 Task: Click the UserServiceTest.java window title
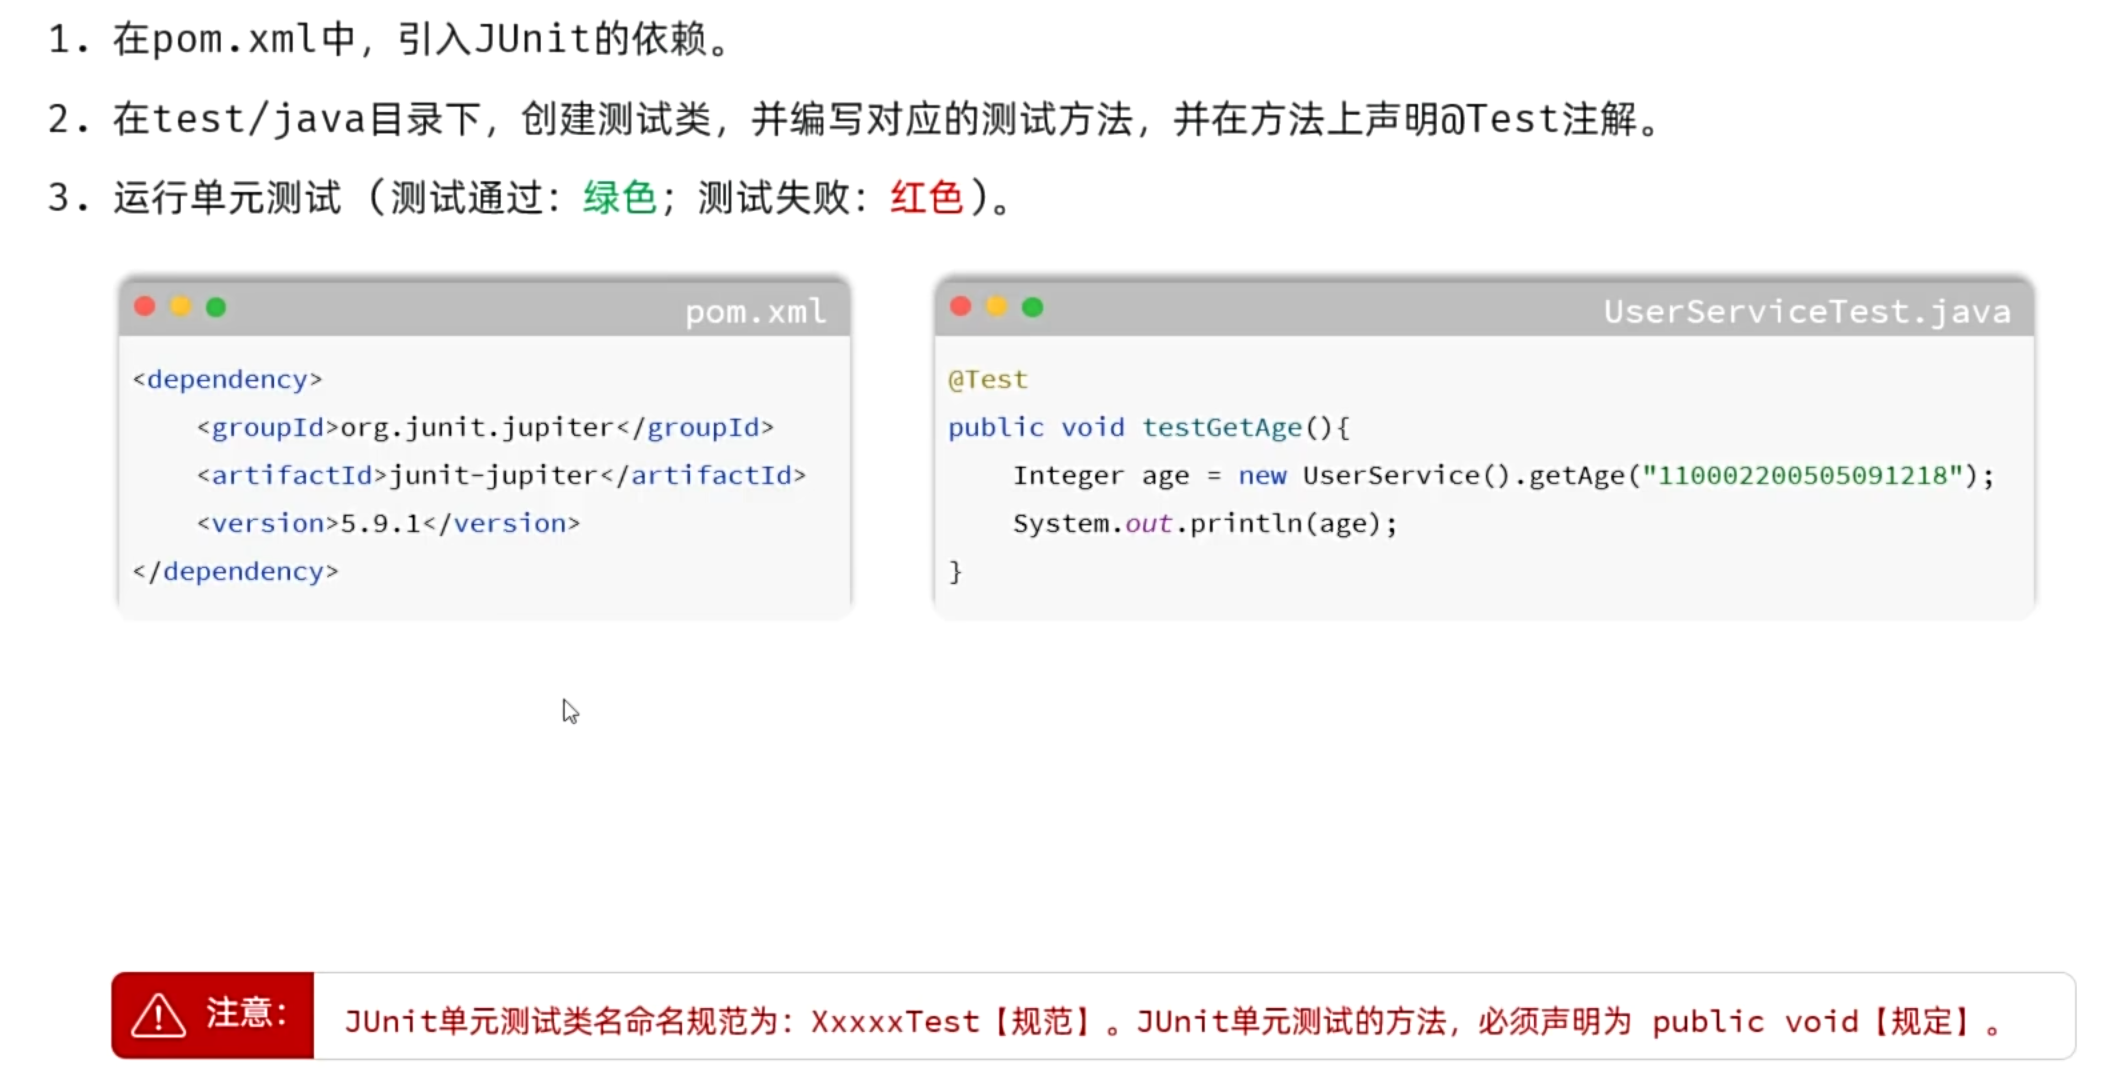tap(1806, 312)
